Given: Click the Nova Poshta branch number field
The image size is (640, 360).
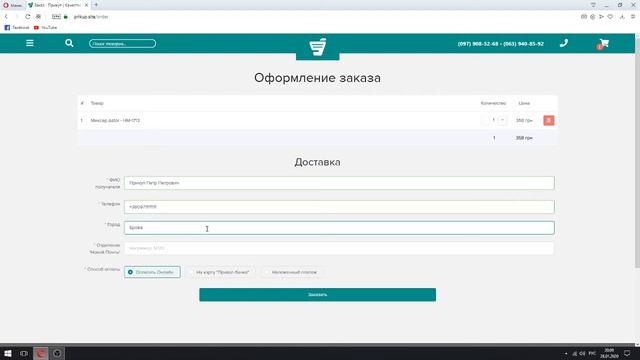Looking at the screenshot, I should tap(339, 248).
